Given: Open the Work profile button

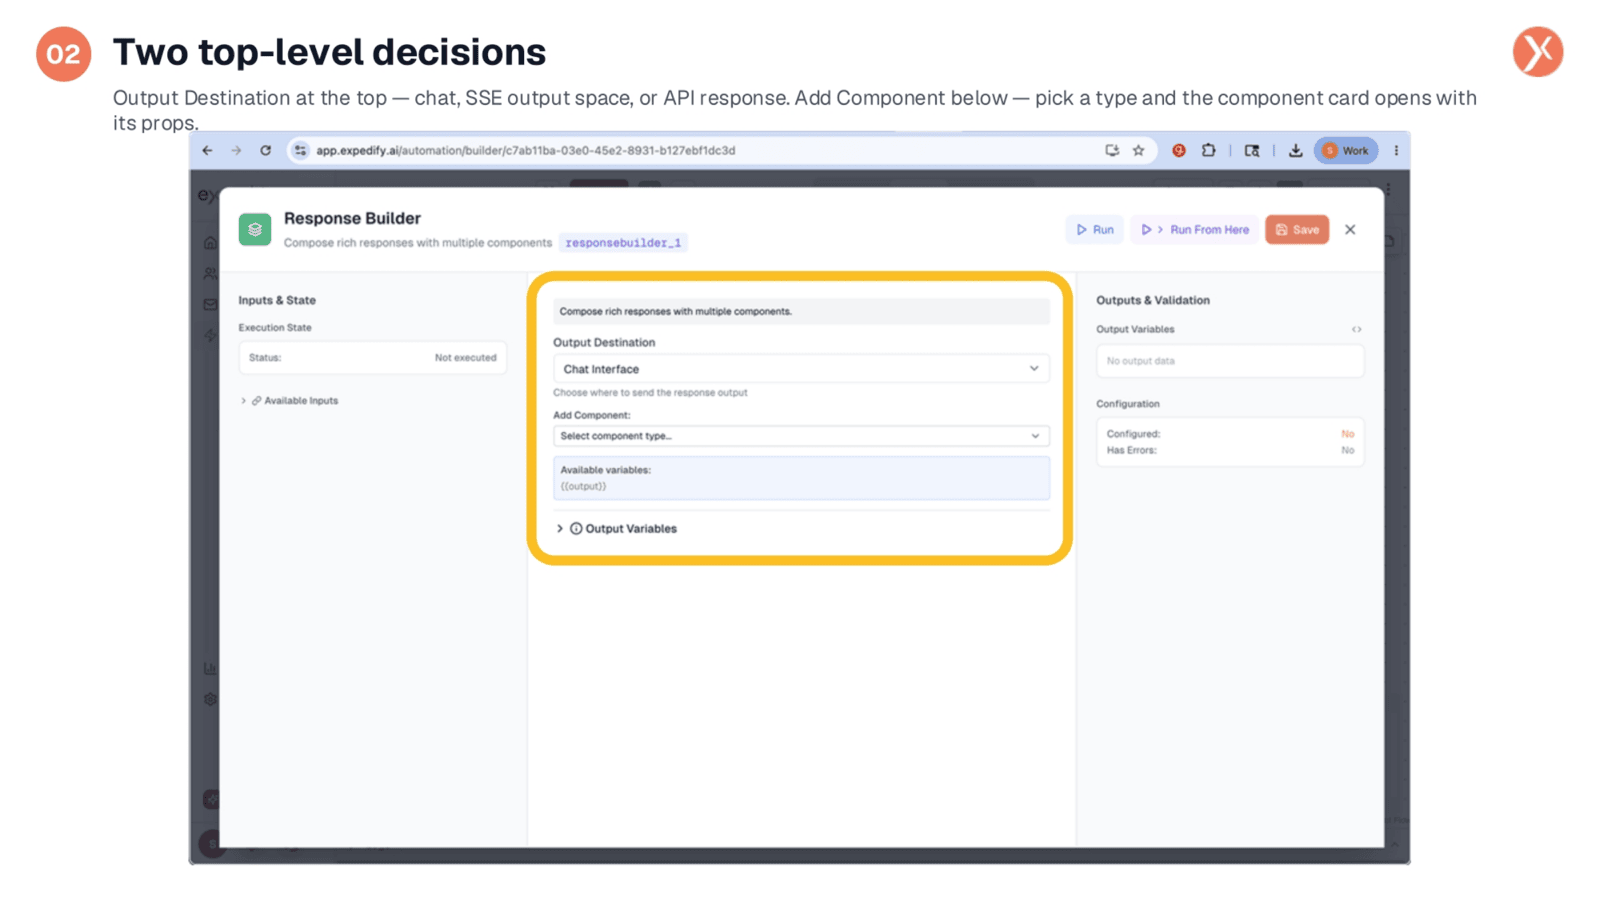Looking at the screenshot, I should (x=1346, y=151).
